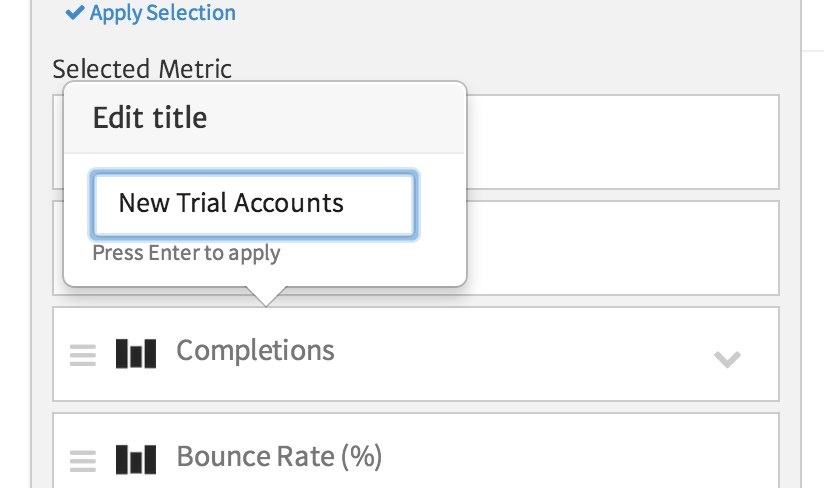Select the Completions metric label
The height and width of the screenshot is (488, 824).
tap(255, 350)
